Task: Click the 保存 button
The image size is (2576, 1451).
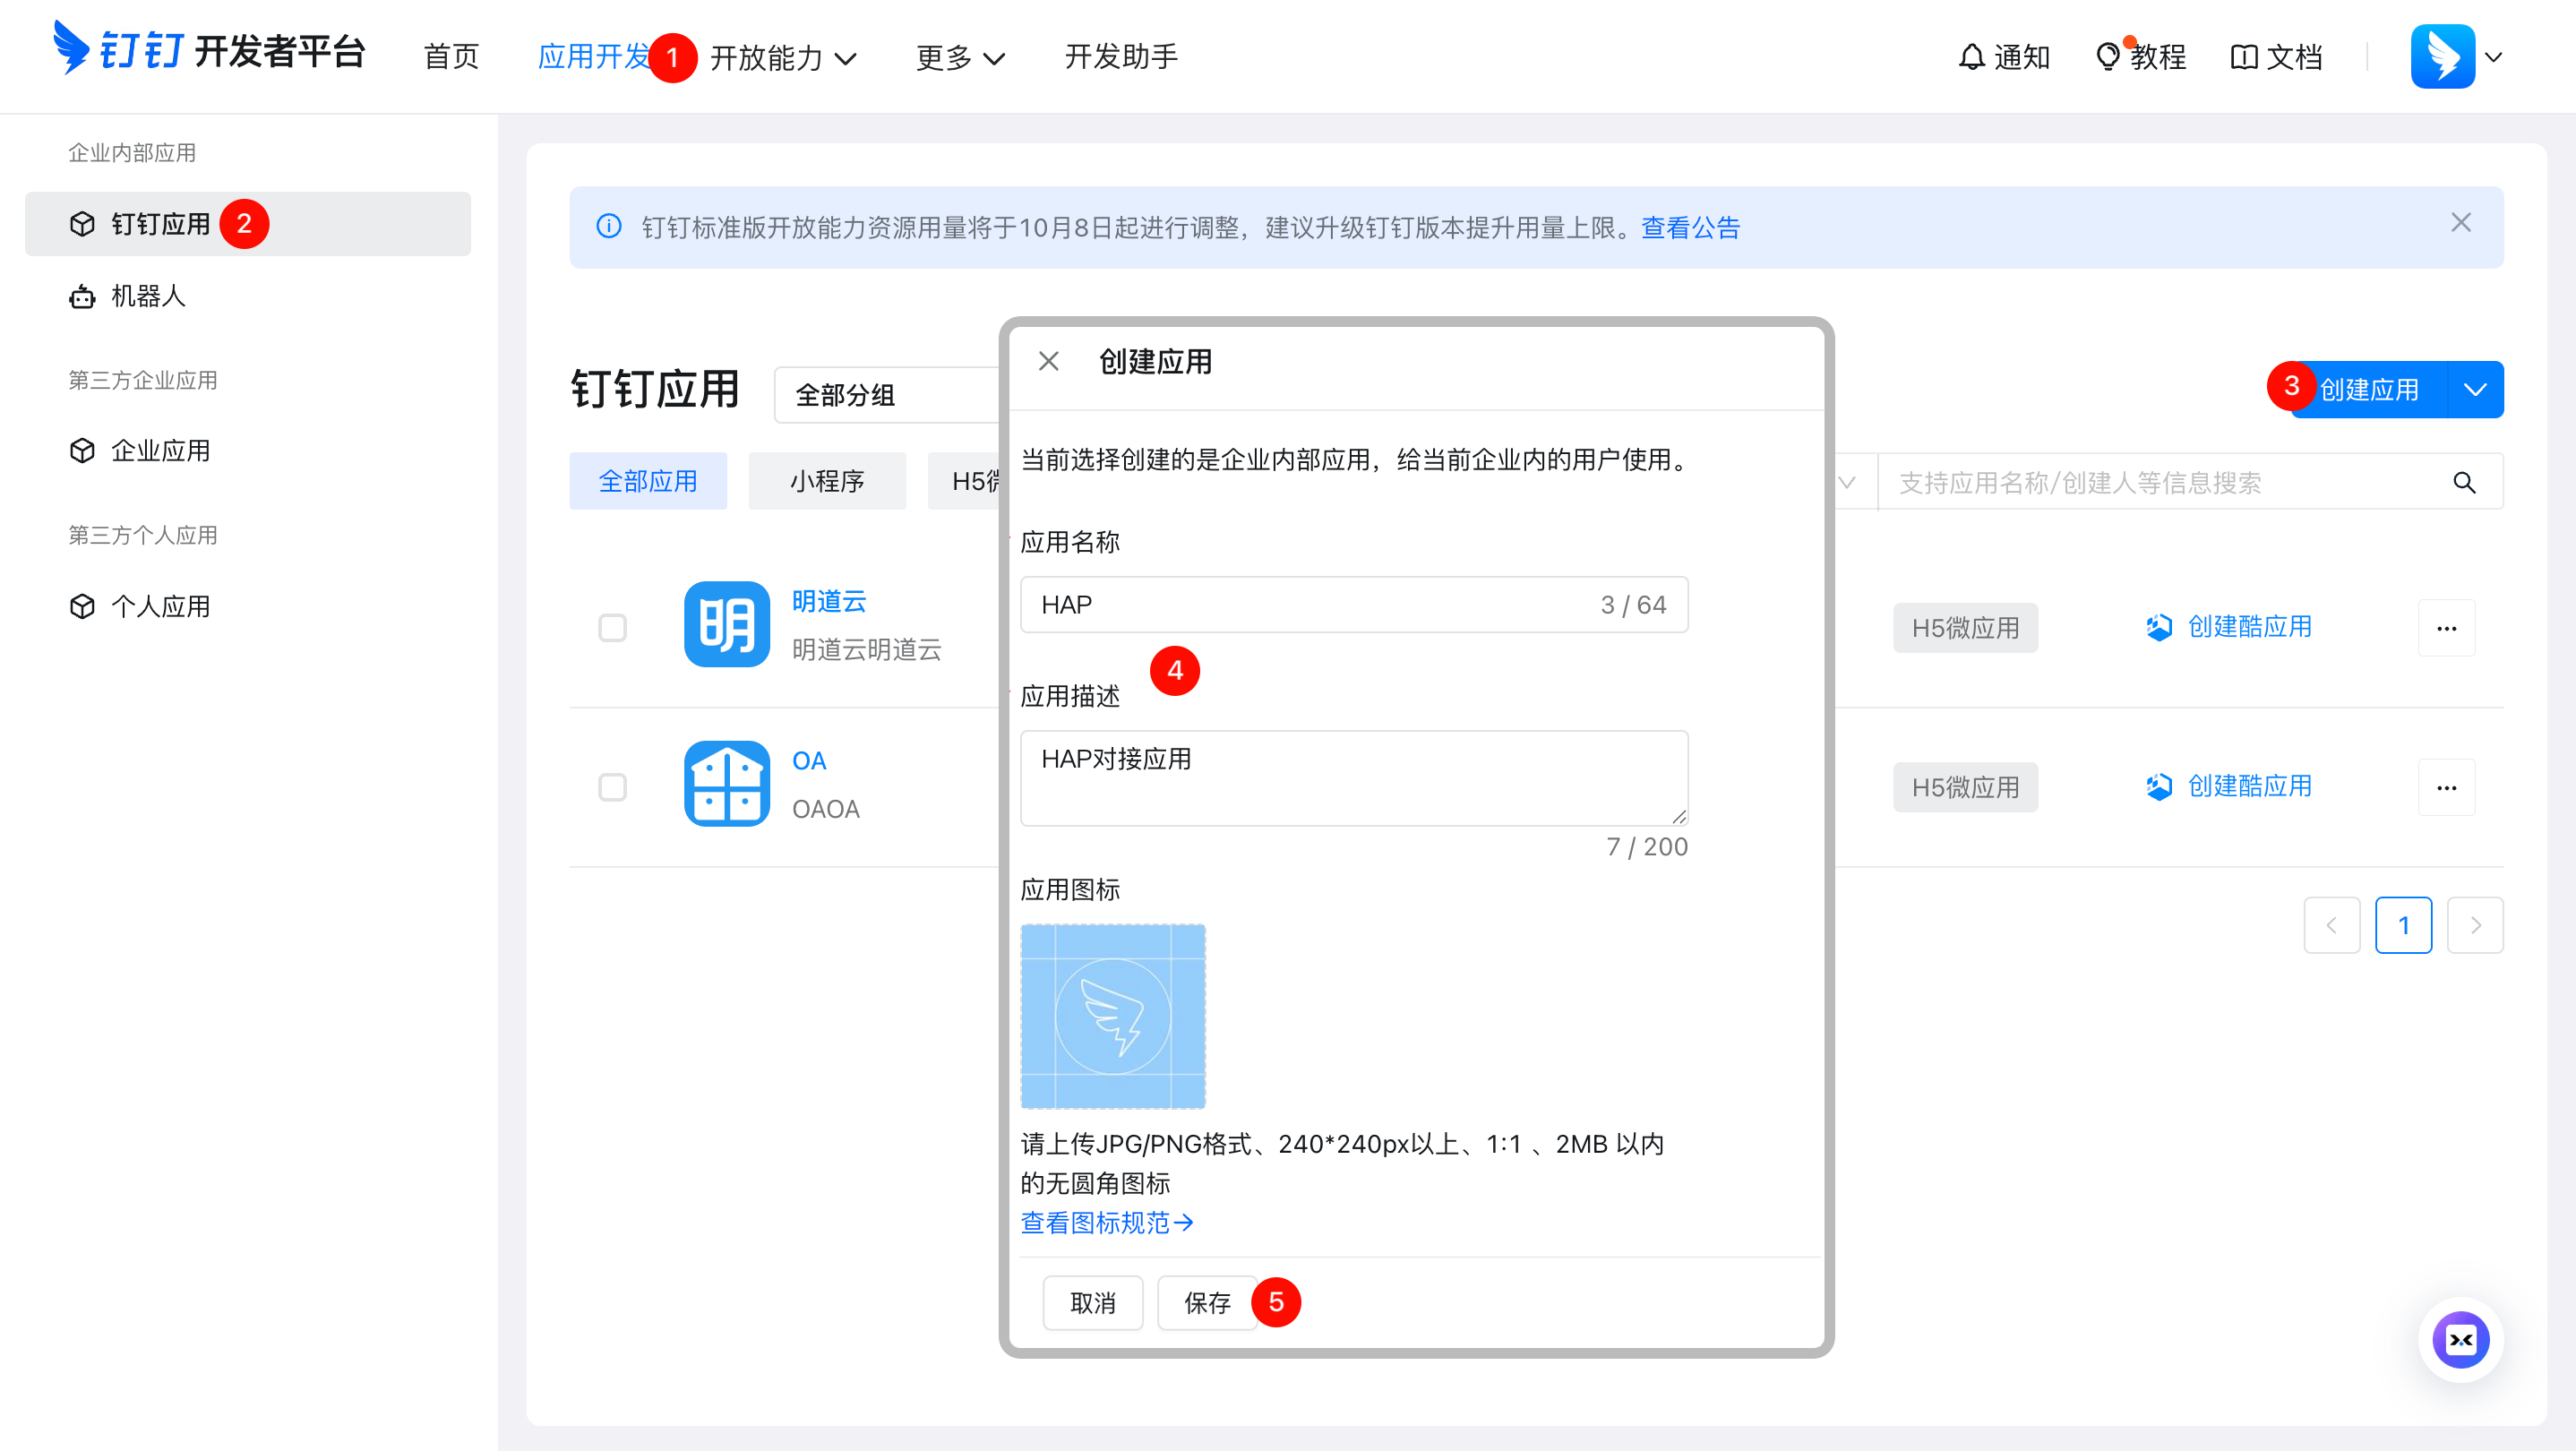Action: 1206,1303
